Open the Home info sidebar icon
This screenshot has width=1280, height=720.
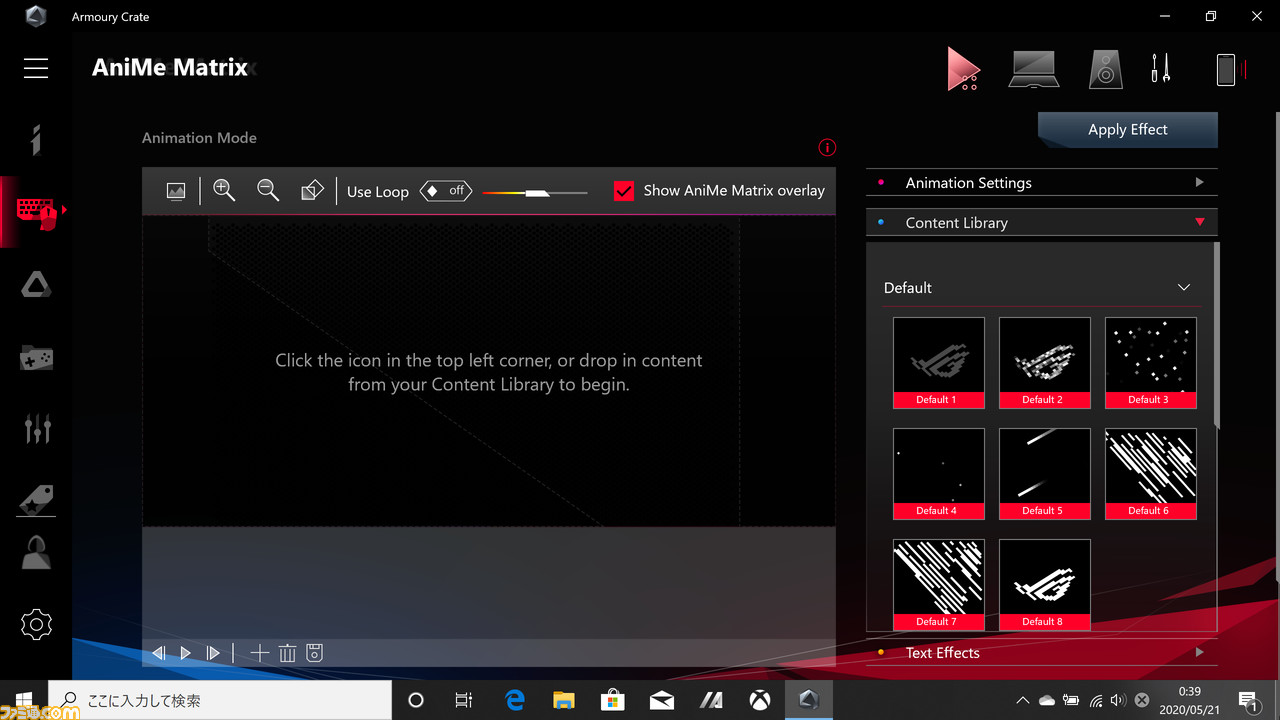pyautogui.click(x=36, y=140)
